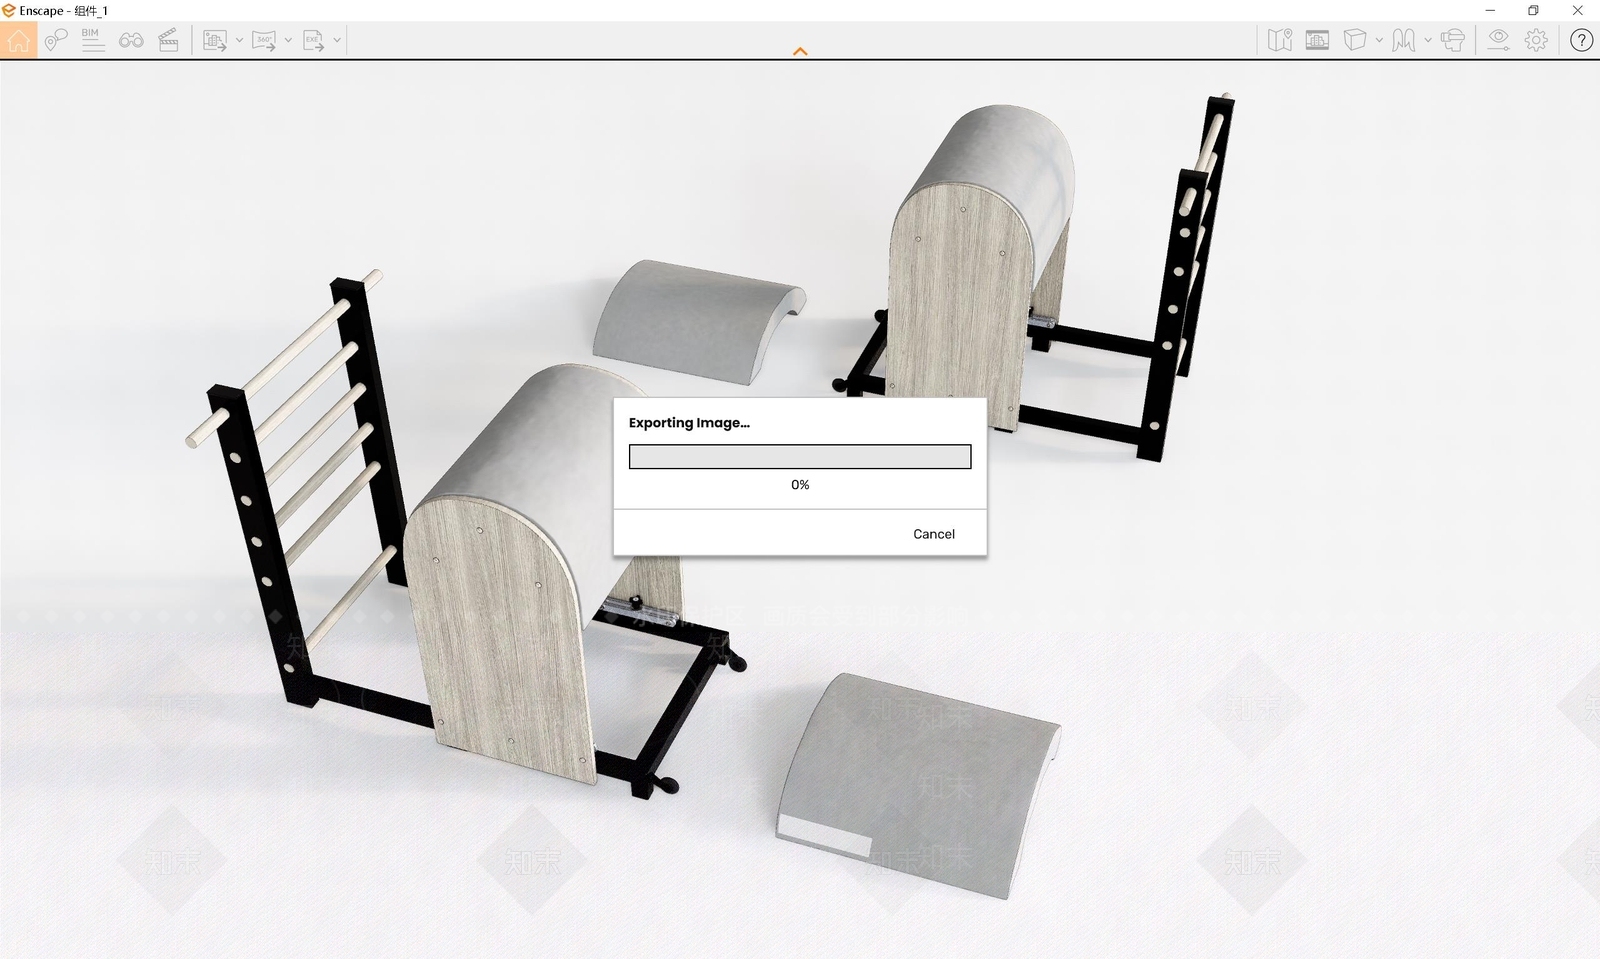
Task: Click the 0% progress label
Action: pyautogui.click(x=800, y=484)
